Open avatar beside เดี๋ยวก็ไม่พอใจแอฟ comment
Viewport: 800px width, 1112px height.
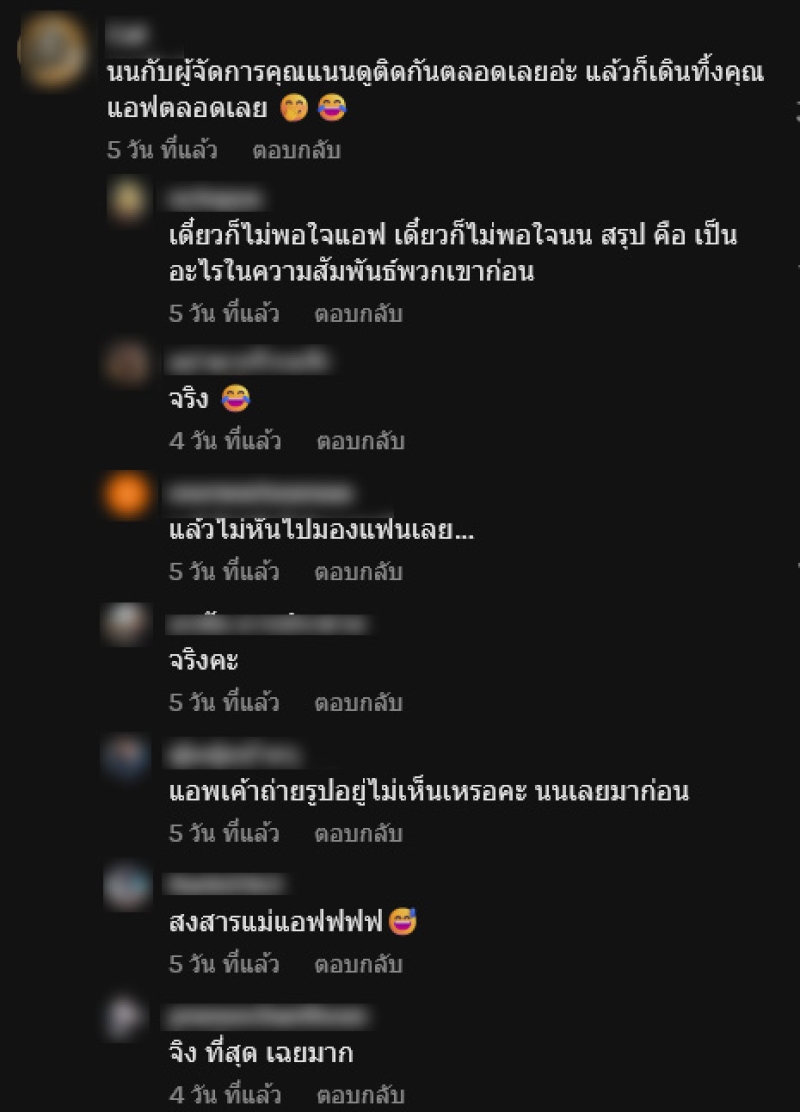click(128, 201)
